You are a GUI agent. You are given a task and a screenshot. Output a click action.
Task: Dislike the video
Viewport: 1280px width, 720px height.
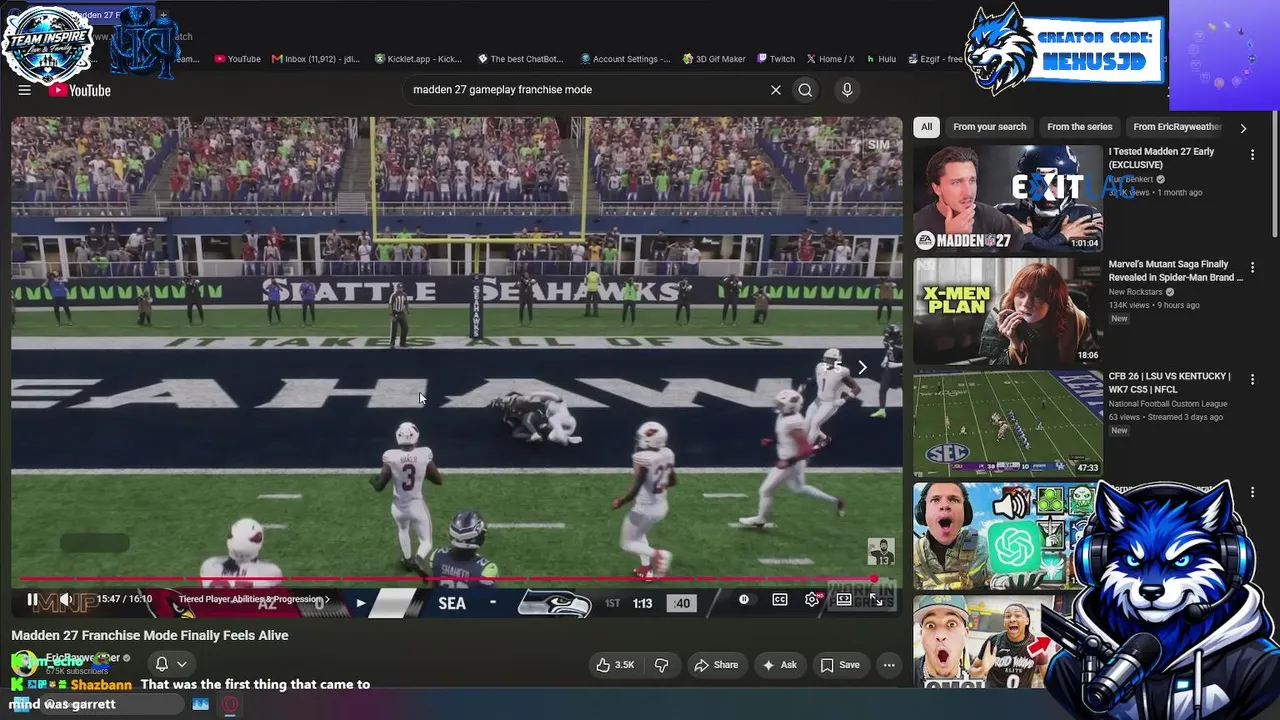[661, 665]
